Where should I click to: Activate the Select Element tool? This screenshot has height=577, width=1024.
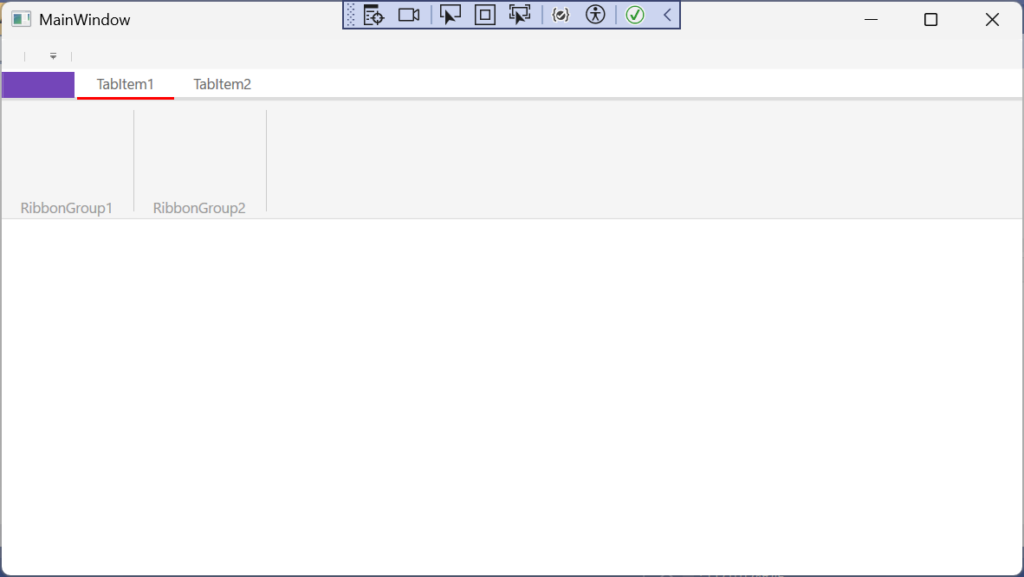[x=450, y=15]
